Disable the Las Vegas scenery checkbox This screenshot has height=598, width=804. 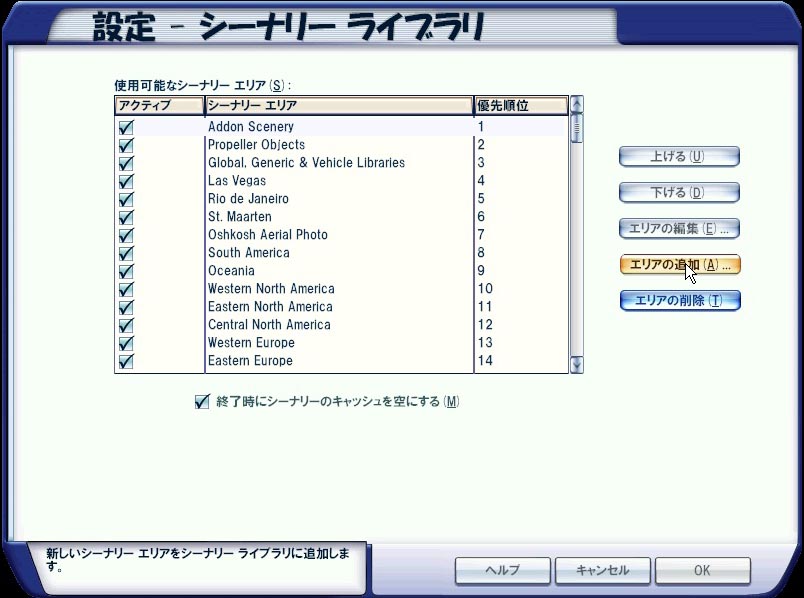click(x=126, y=181)
